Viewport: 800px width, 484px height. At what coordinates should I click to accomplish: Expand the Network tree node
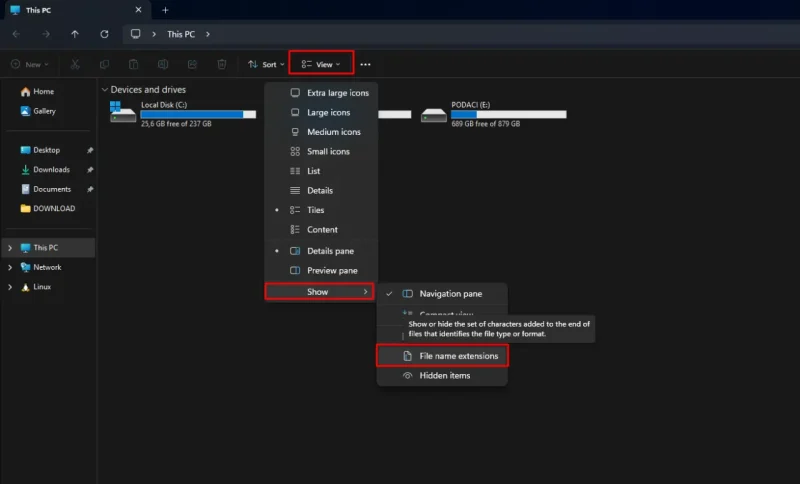point(10,267)
